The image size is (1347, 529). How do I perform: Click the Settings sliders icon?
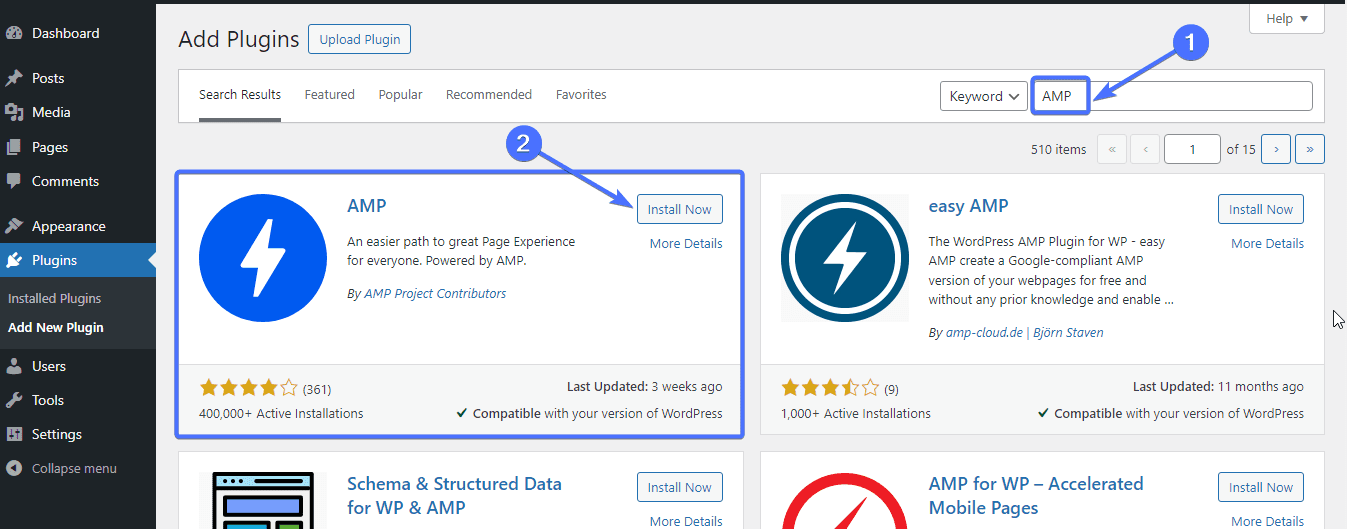pyautogui.click(x=14, y=434)
